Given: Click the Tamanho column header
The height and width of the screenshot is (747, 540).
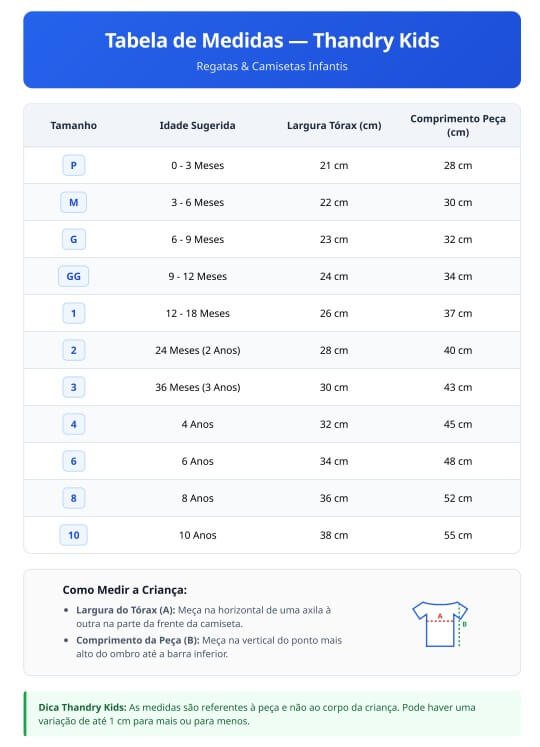Looking at the screenshot, I should click(73, 125).
